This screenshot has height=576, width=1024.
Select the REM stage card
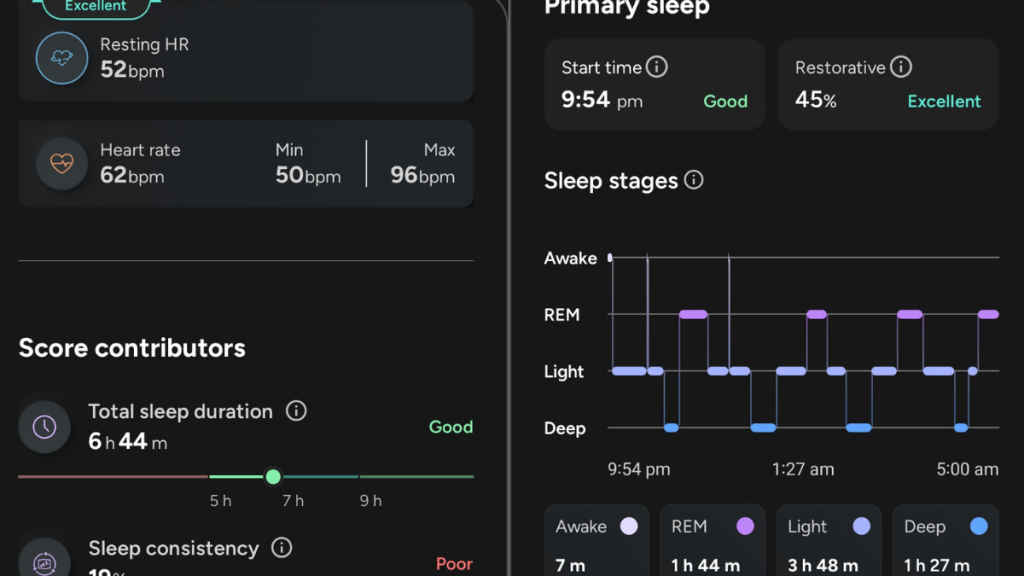click(712, 542)
